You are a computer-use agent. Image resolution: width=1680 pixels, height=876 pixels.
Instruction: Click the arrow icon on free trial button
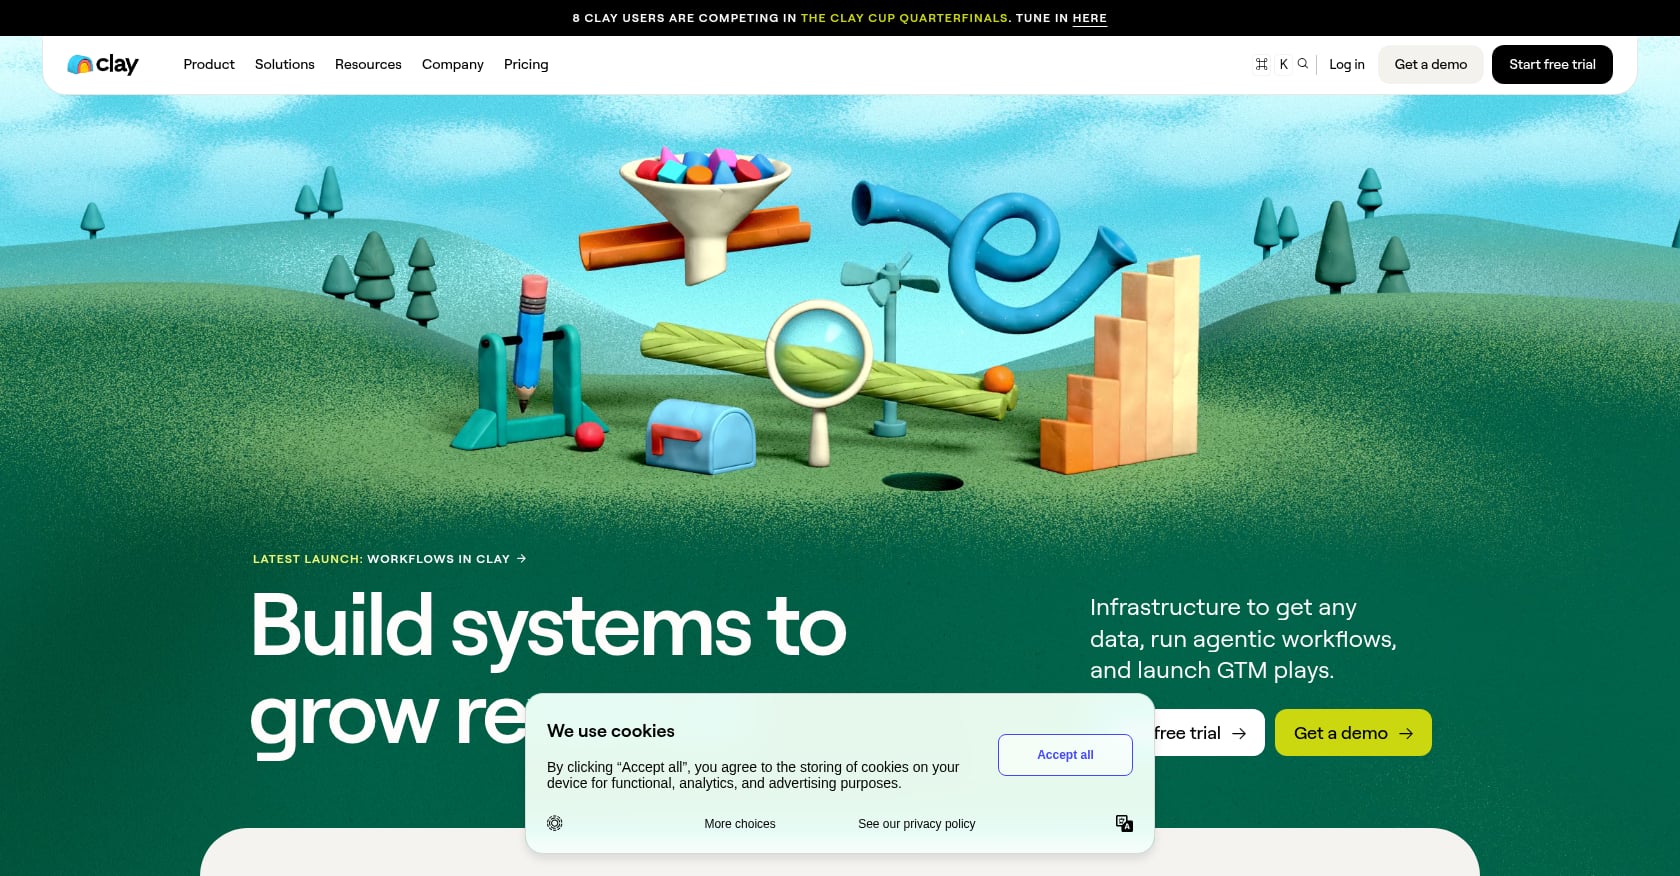[x=1239, y=733]
